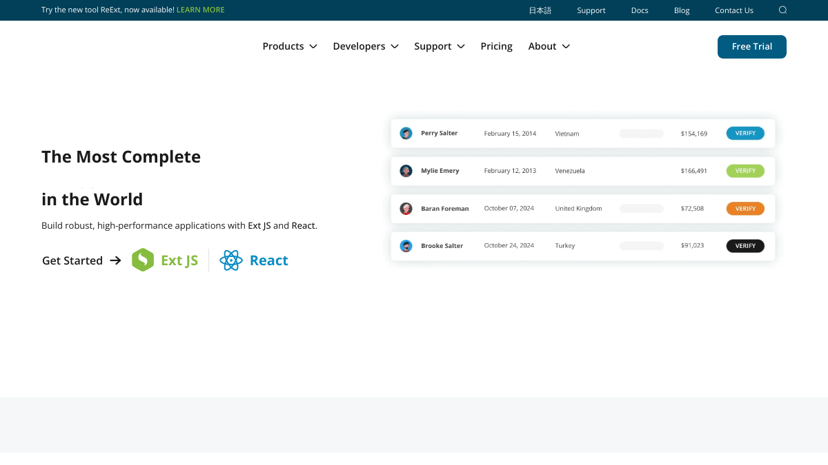Switch to the Japanese language link
This screenshot has width=828, height=465.
(x=540, y=10)
